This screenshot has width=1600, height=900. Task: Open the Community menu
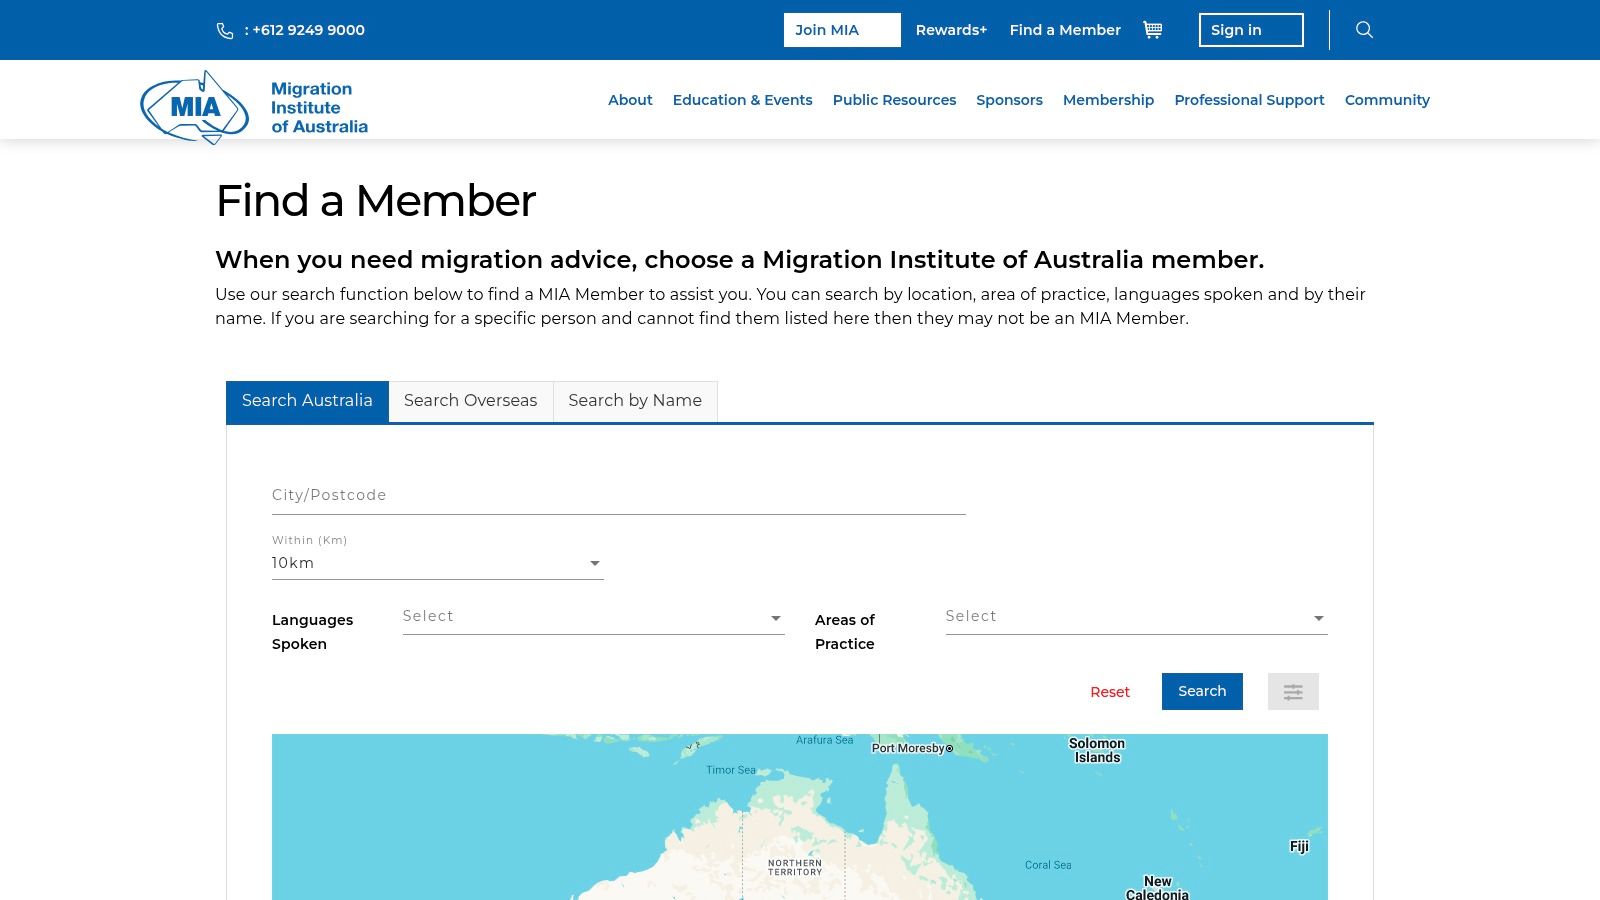(1387, 100)
